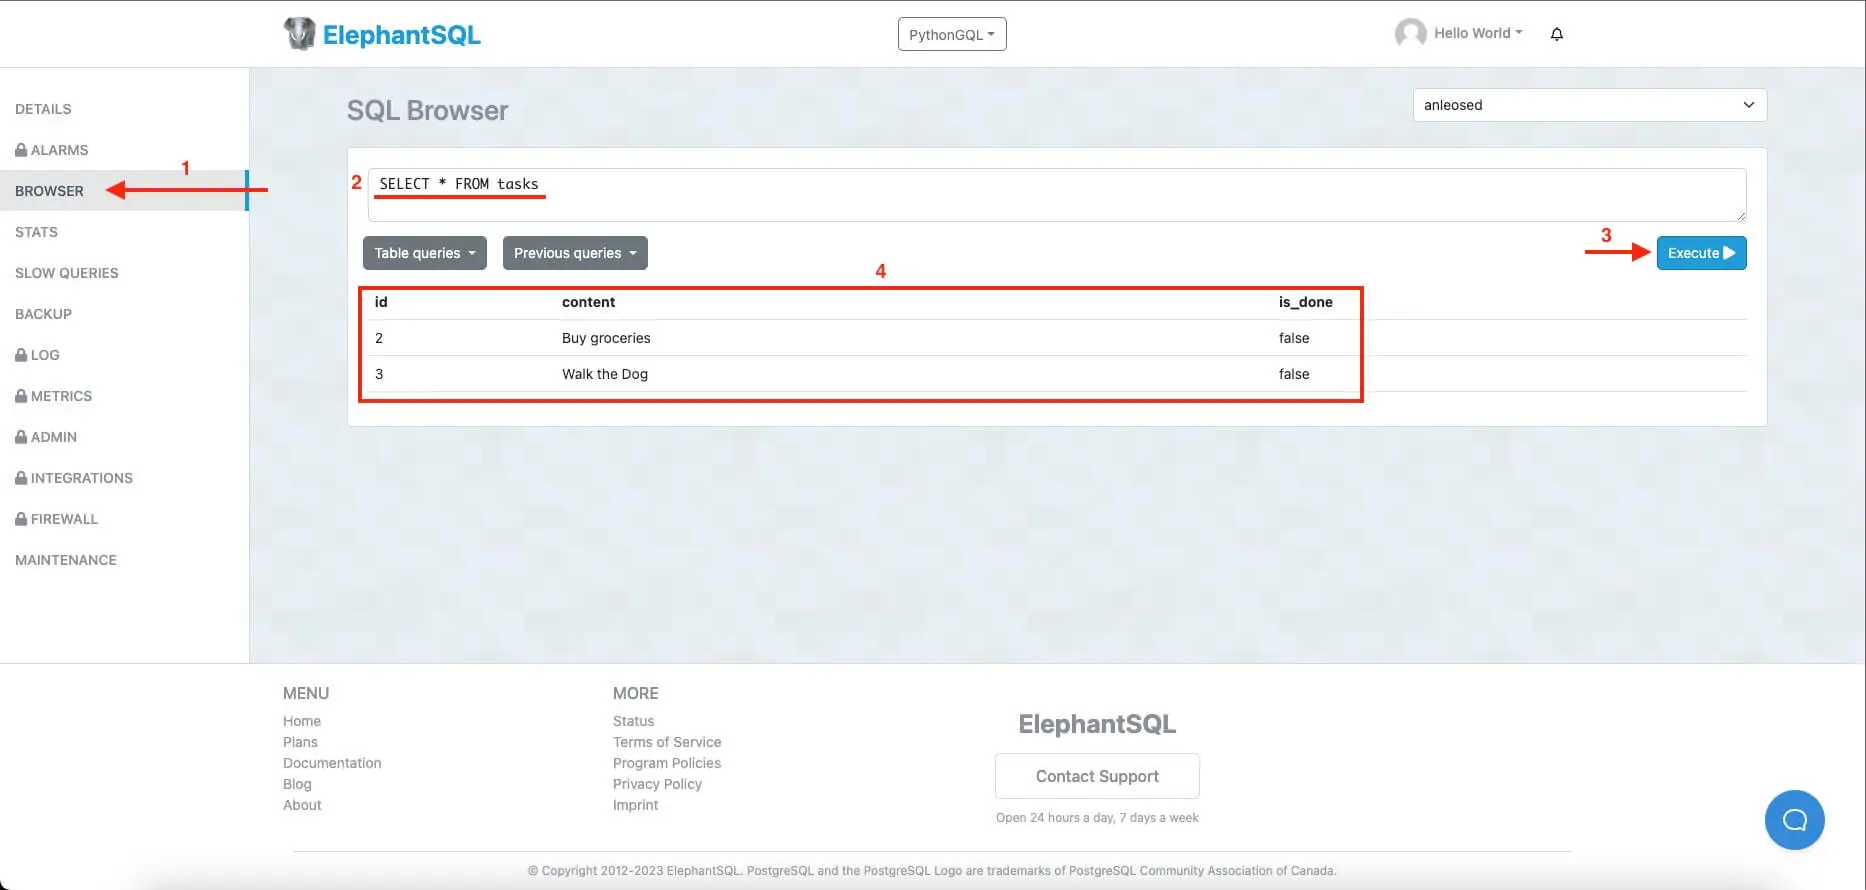Click the ElephantSQL elephant logo icon
1866x890 pixels.
[299, 34]
